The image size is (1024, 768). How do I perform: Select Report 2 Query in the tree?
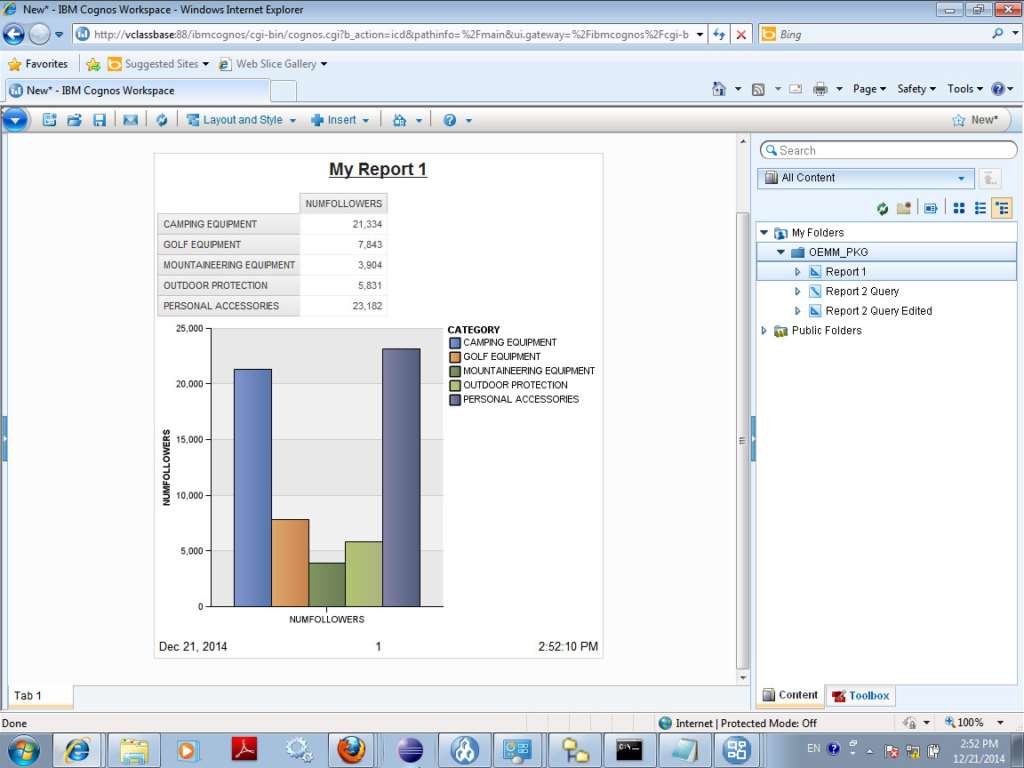pyautogui.click(x=862, y=291)
